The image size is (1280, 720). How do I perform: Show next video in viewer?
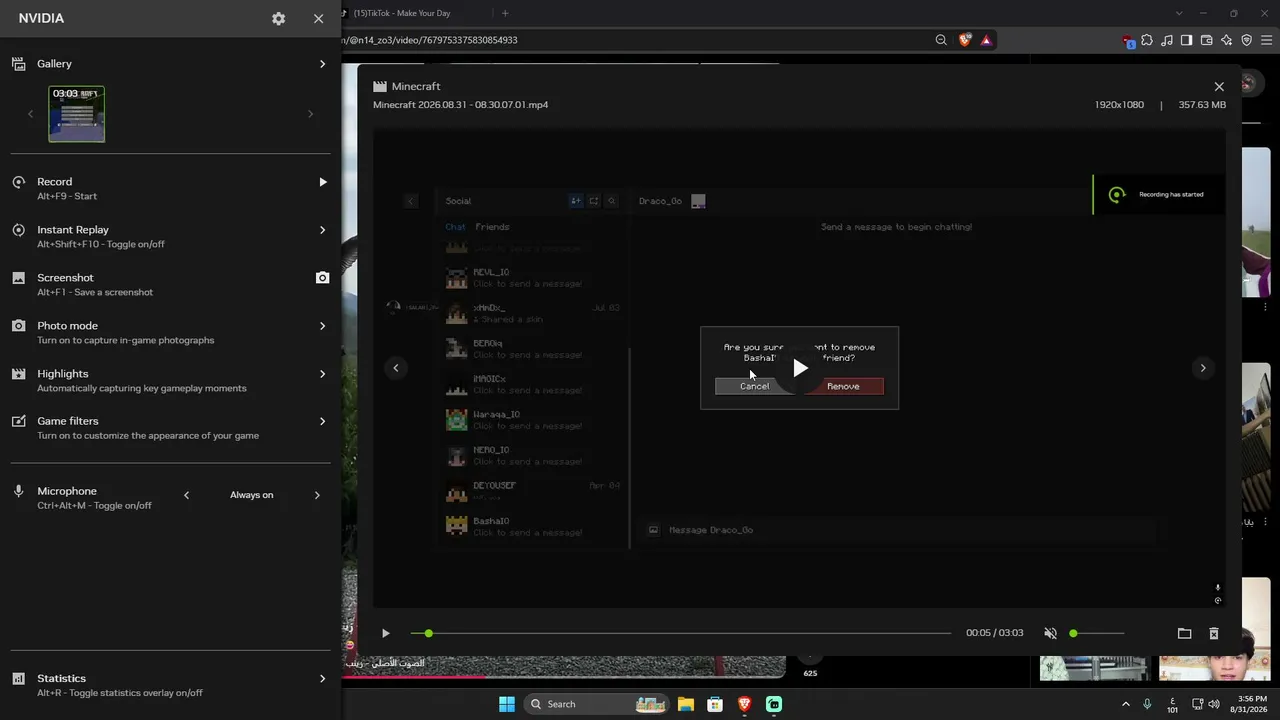[x=1203, y=368]
